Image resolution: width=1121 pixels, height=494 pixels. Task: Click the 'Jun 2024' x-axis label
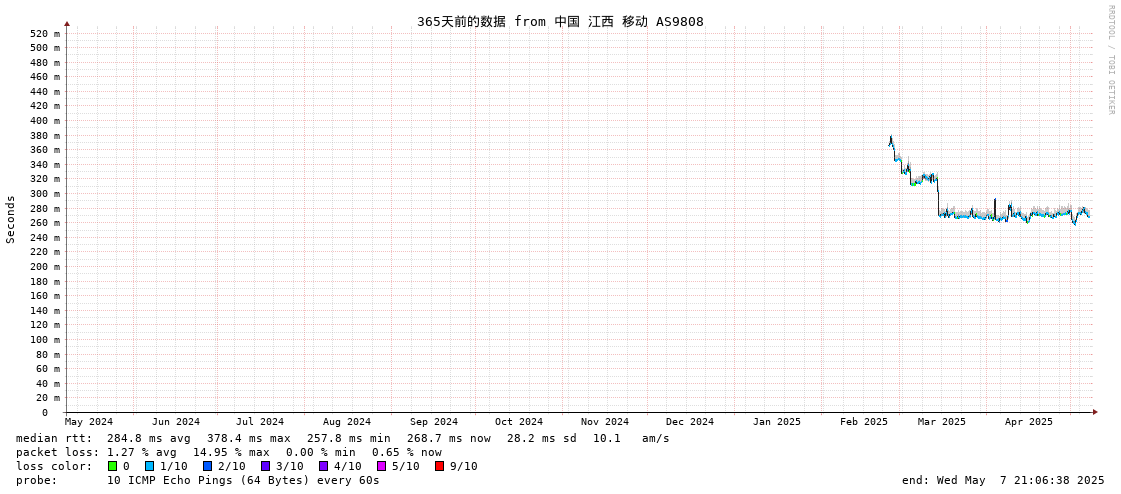pos(176,422)
